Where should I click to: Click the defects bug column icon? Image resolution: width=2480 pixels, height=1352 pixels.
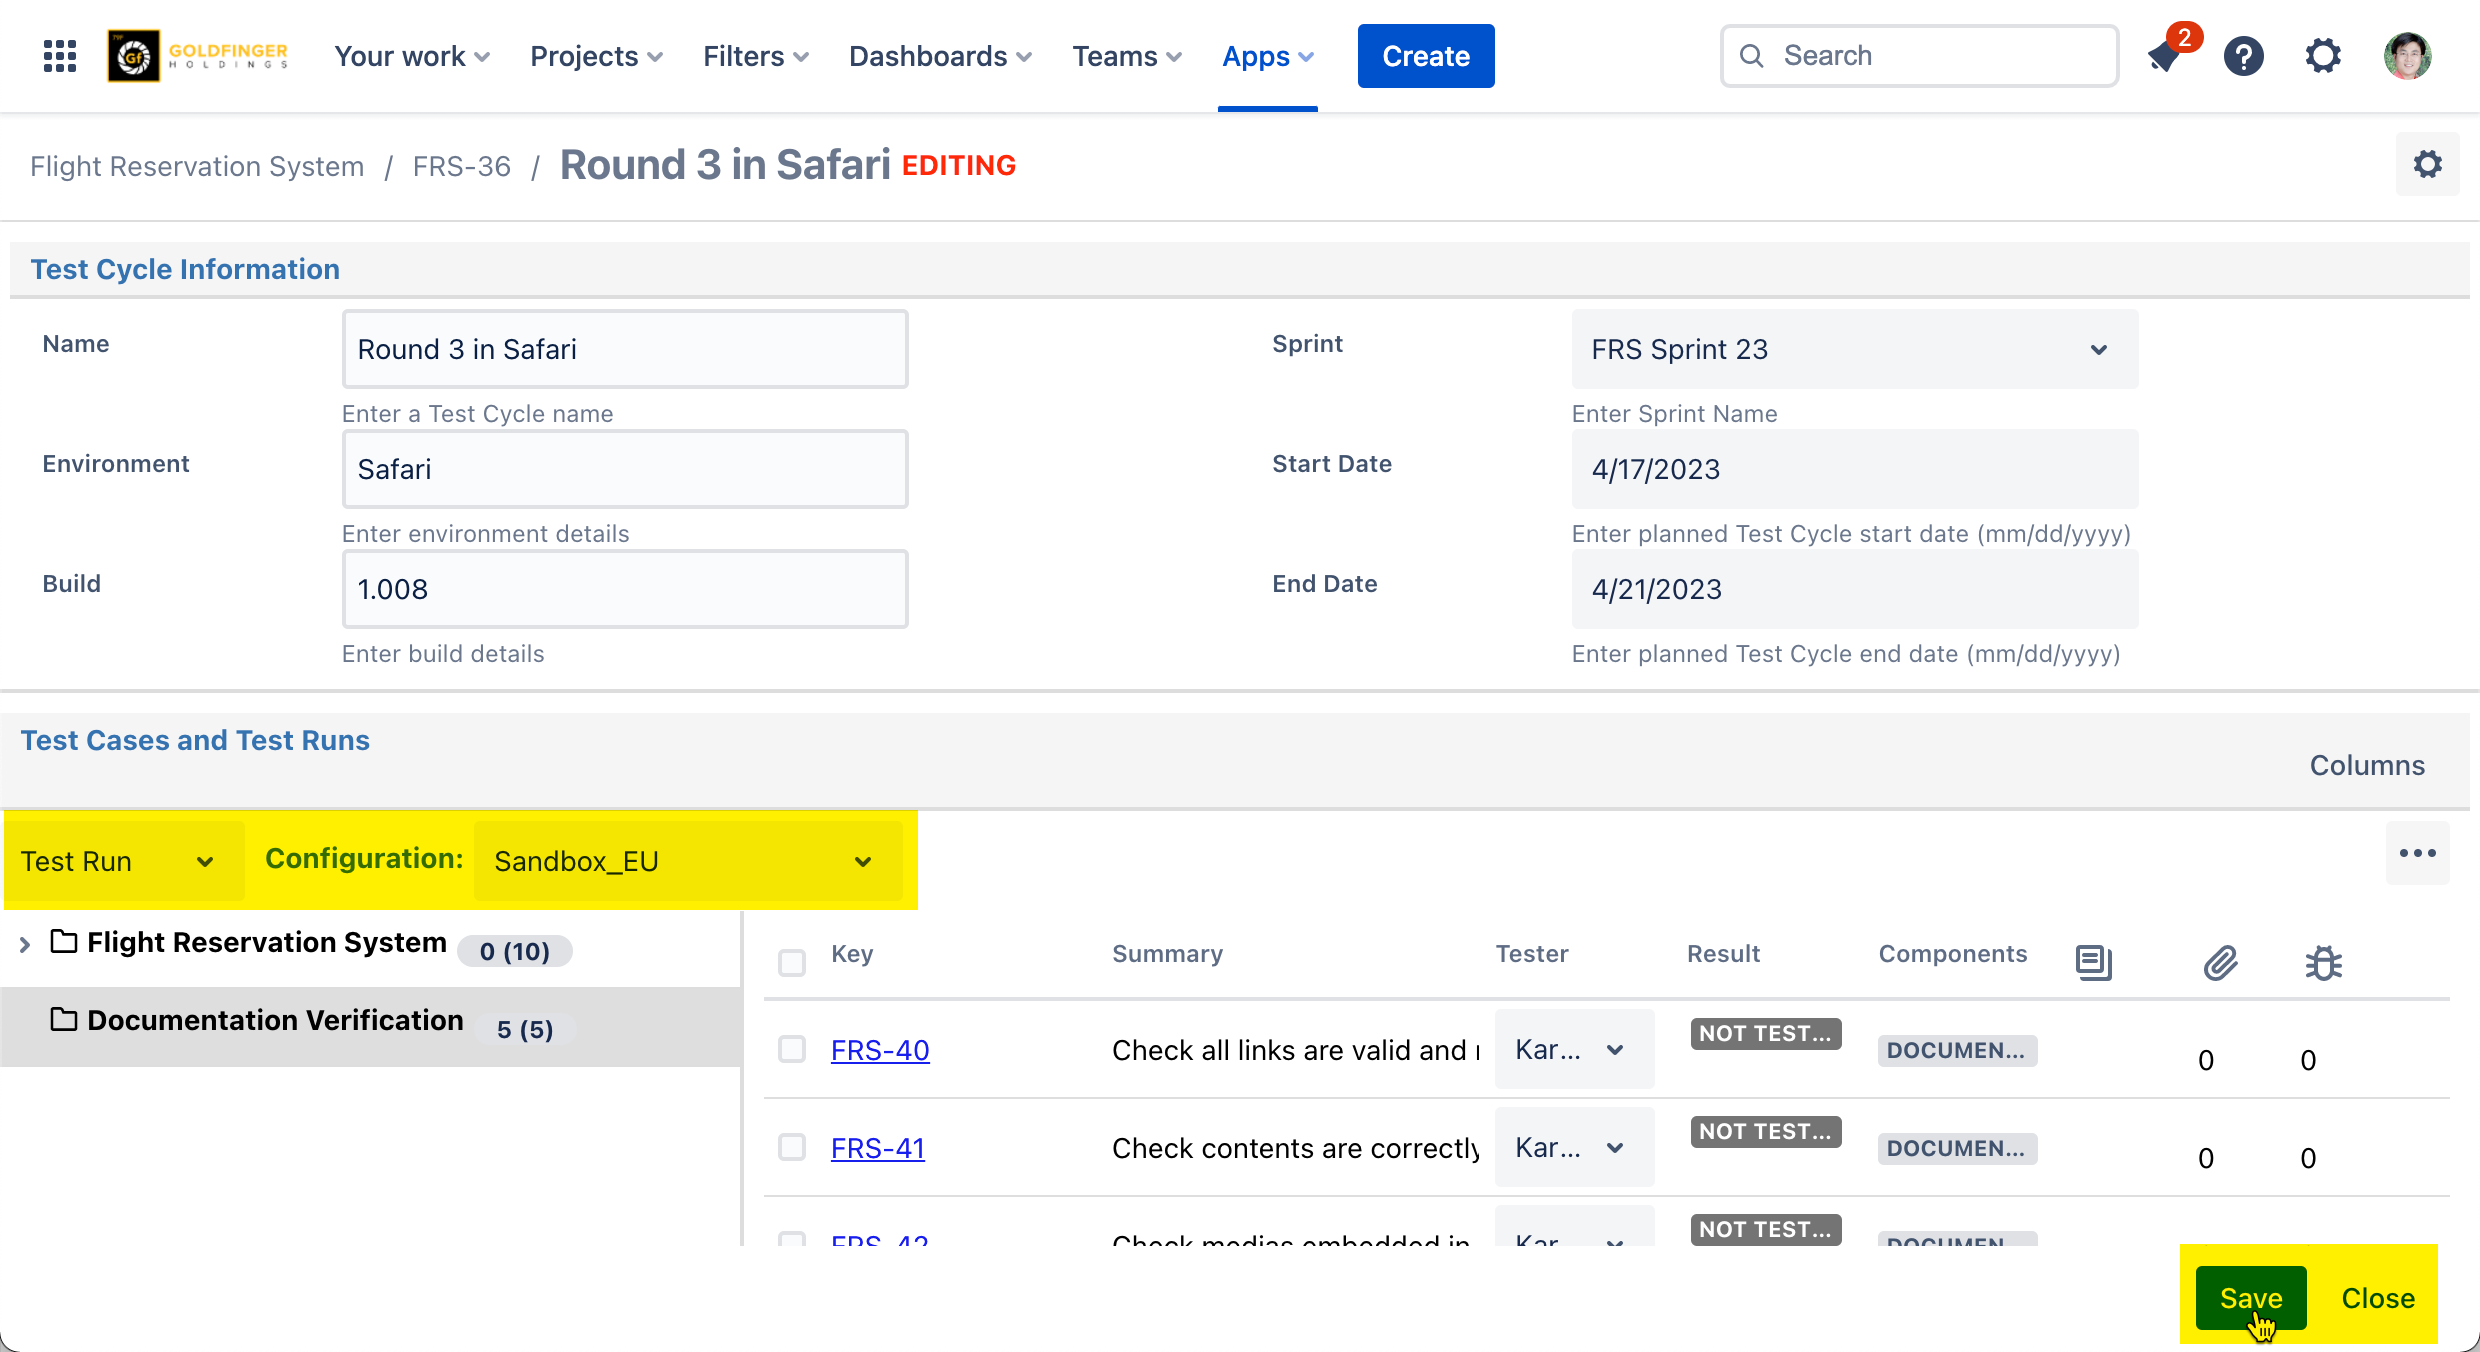2323,962
